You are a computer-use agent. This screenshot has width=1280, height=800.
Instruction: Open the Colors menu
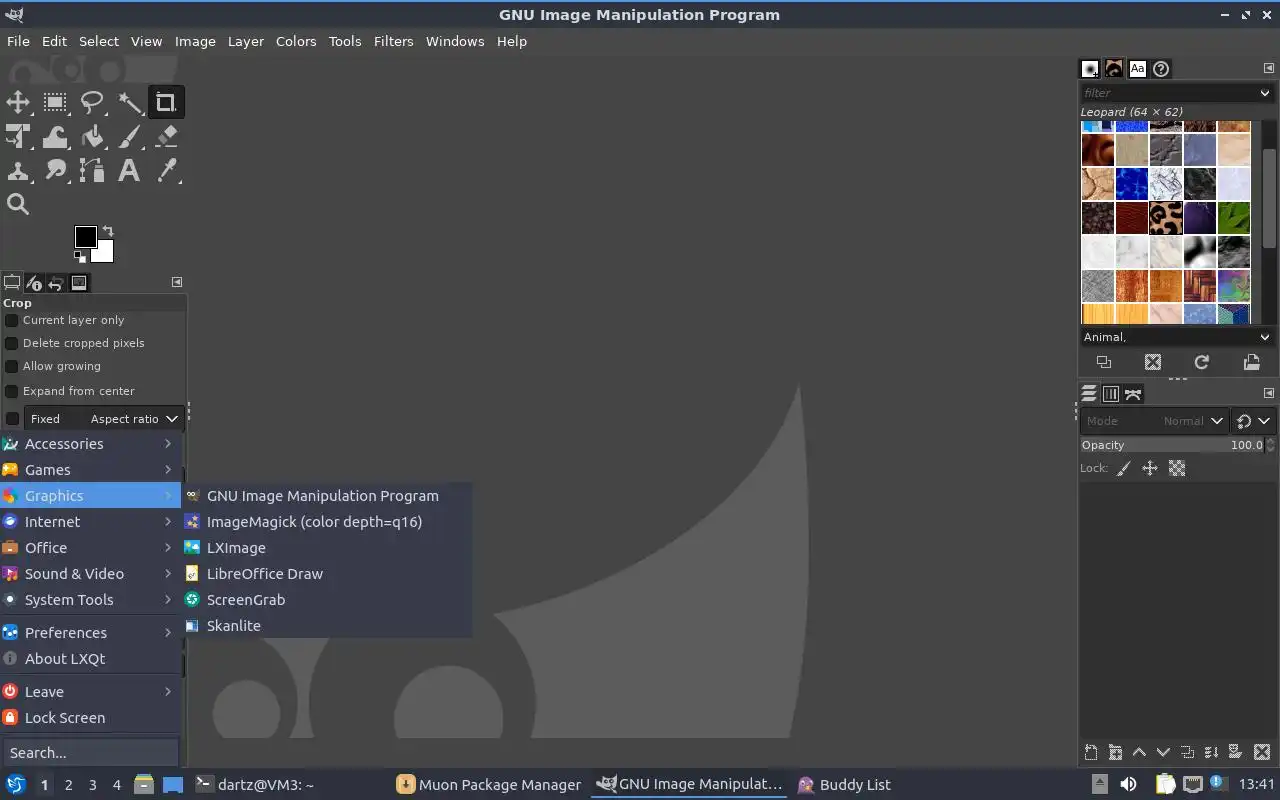click(296, 41)
